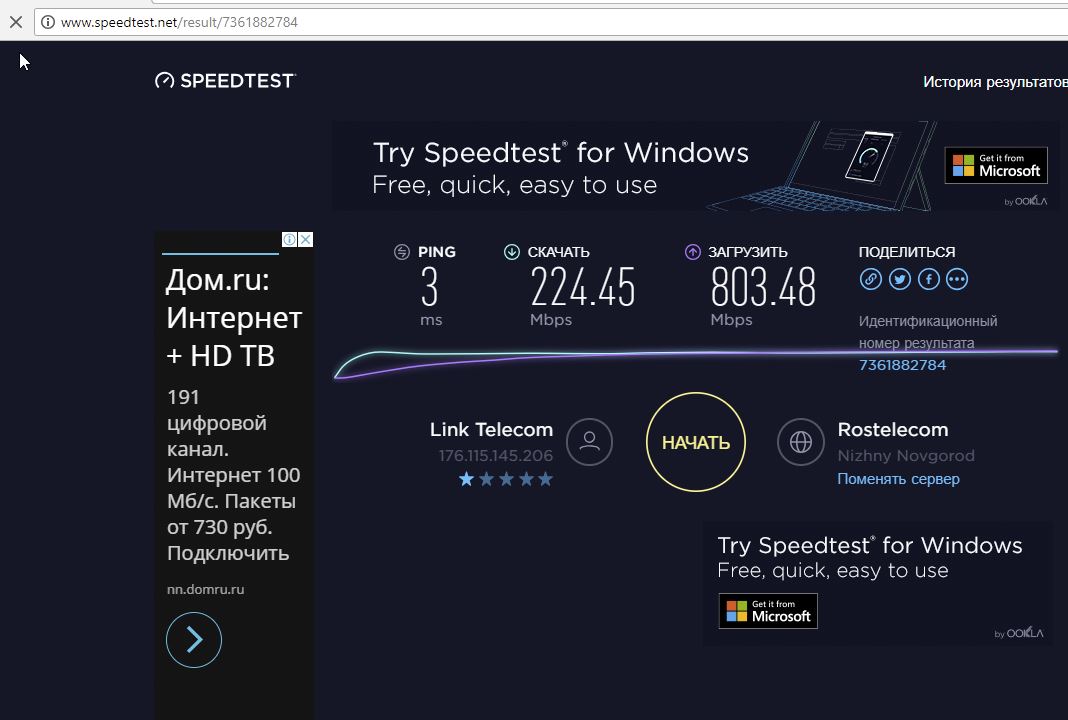Image resolution: width=1068 pixels, height=720 pixels.
Task: Start a new test with НАЧАТЬ
Action: pyautogui.click(x=695, y=441)
